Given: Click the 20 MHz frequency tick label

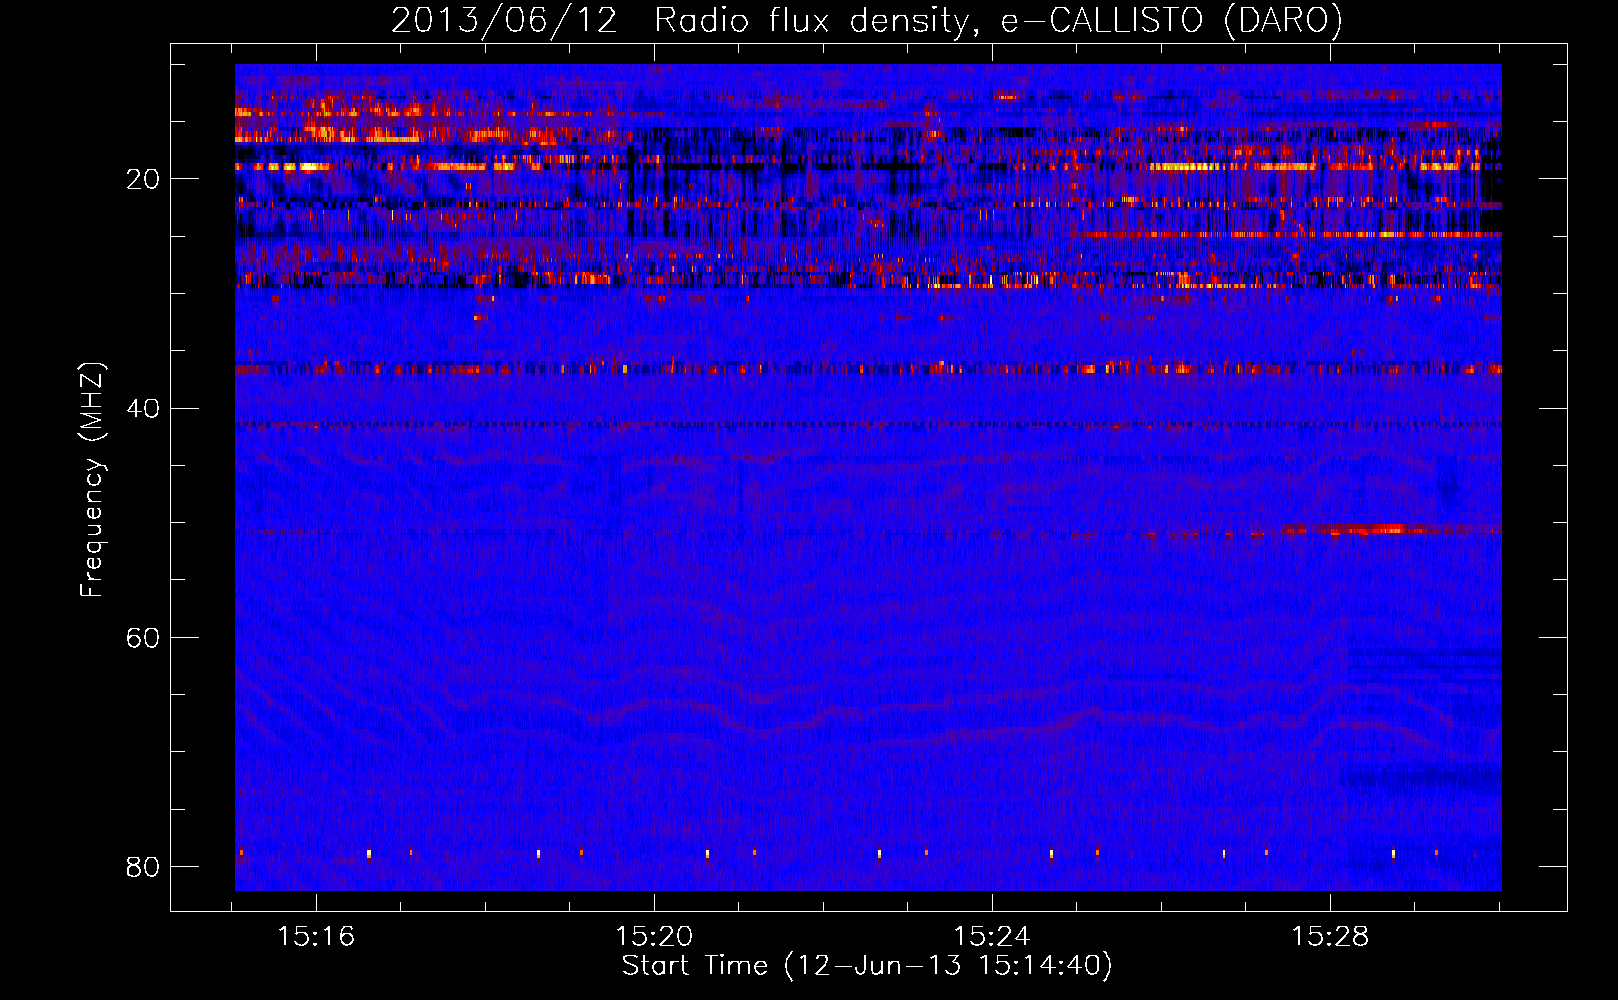Looking at the screenshot, I should [x=143, y=179].
